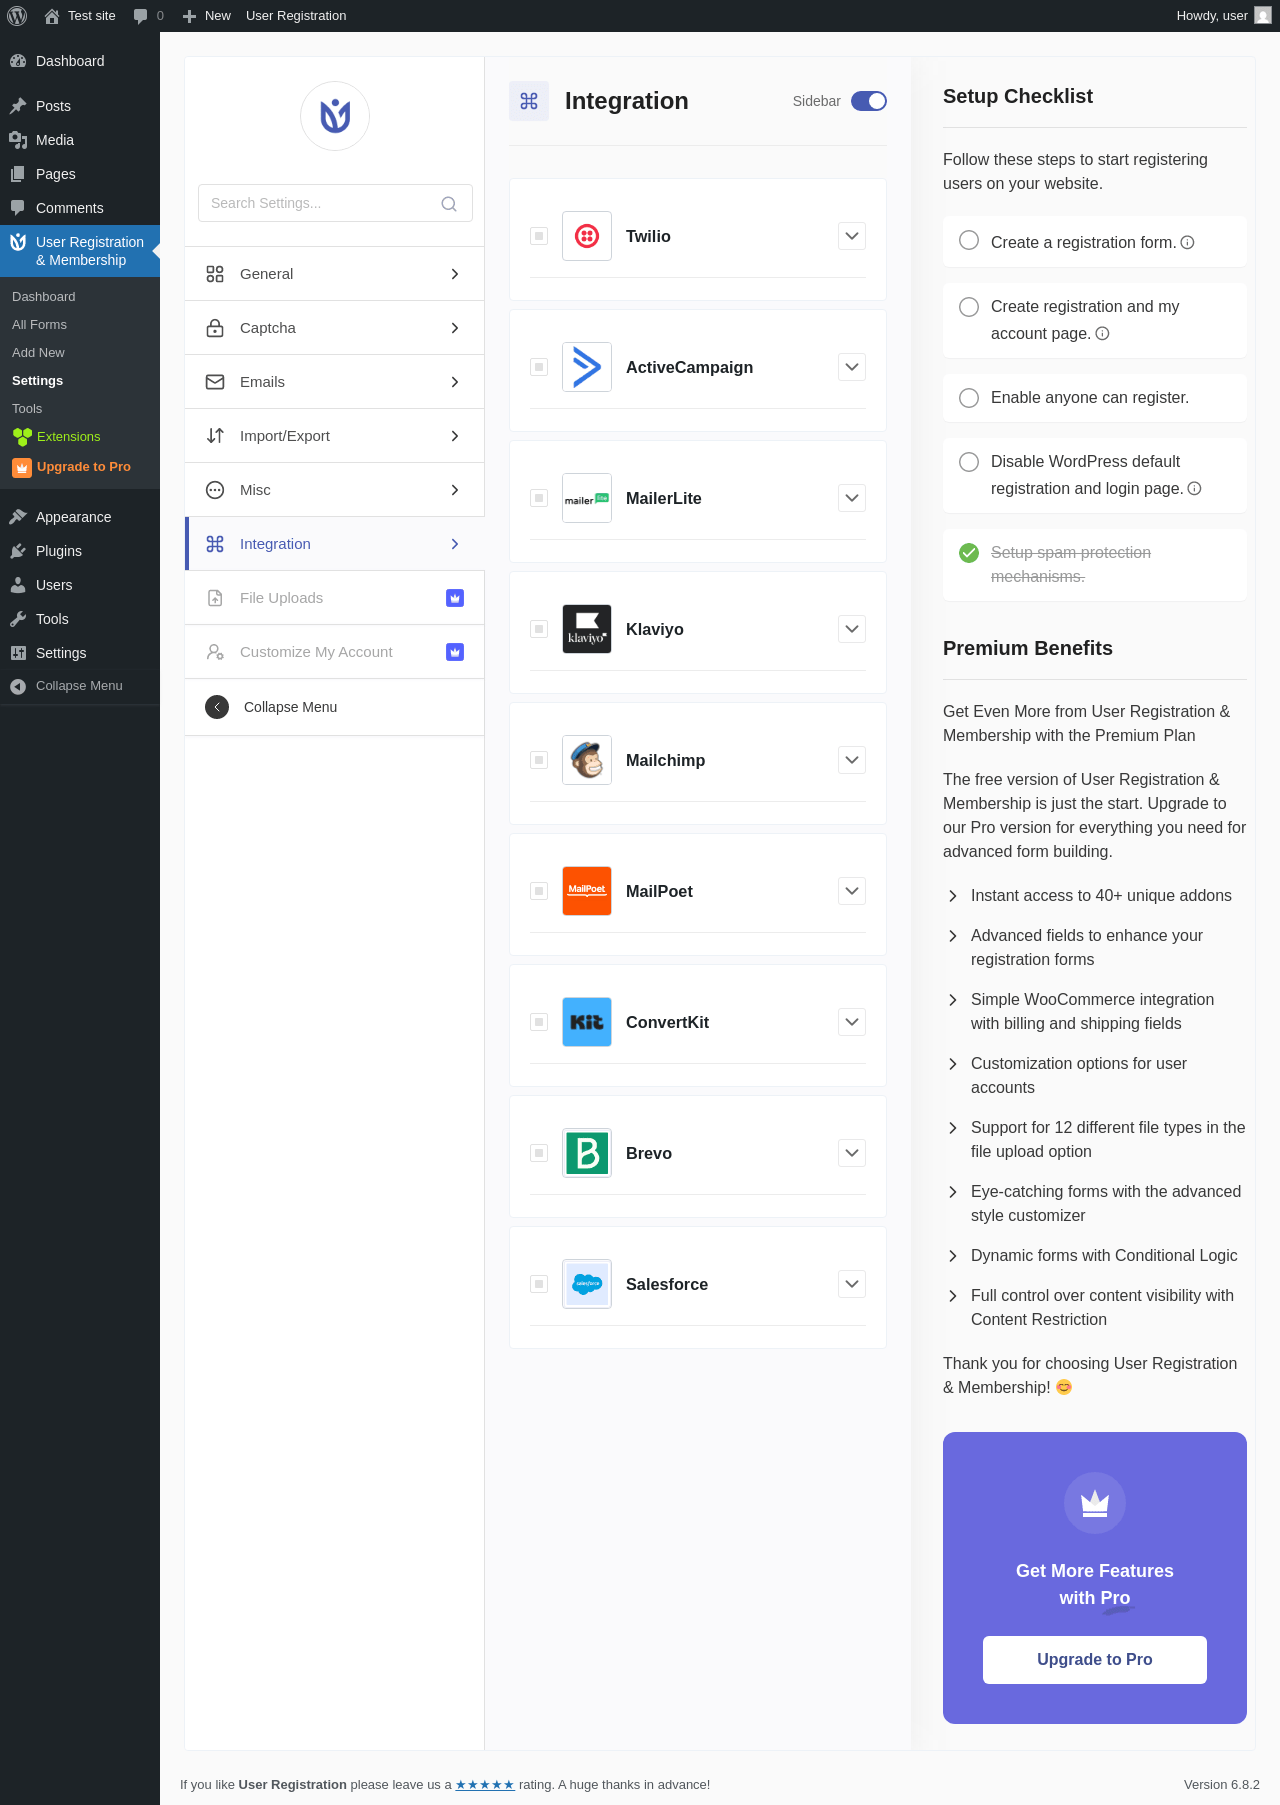Open the Import/Export settings tab
The image size is (1280, 1805).
point(335,436)
